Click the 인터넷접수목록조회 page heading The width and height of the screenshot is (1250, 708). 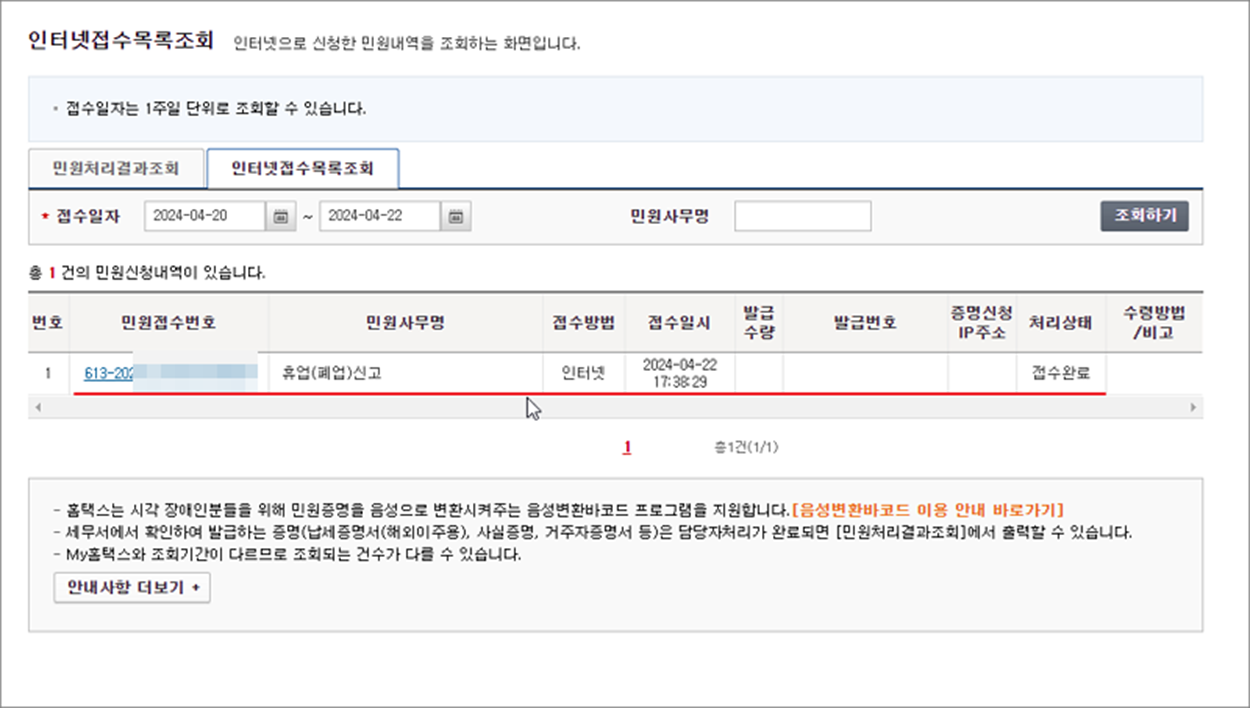(122, 41)
